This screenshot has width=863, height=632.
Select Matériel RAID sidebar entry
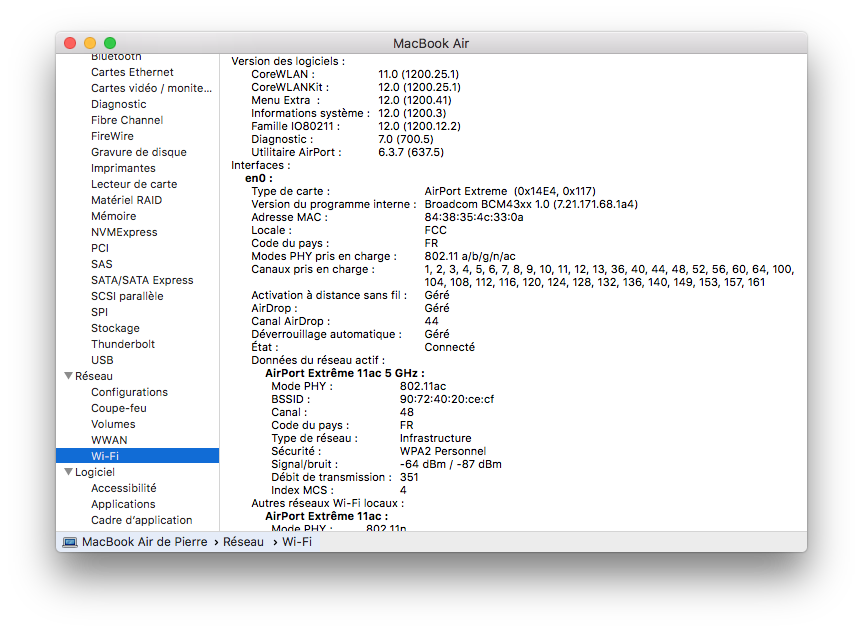coord(127,200)
